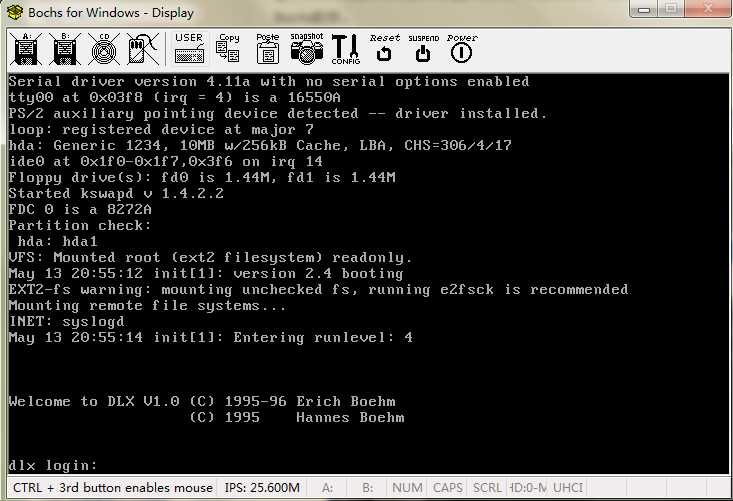The width and height of the screenshot is (733, 501).
Task: Click the floppy B: drive icon
Action: click(x=65, y=49)
